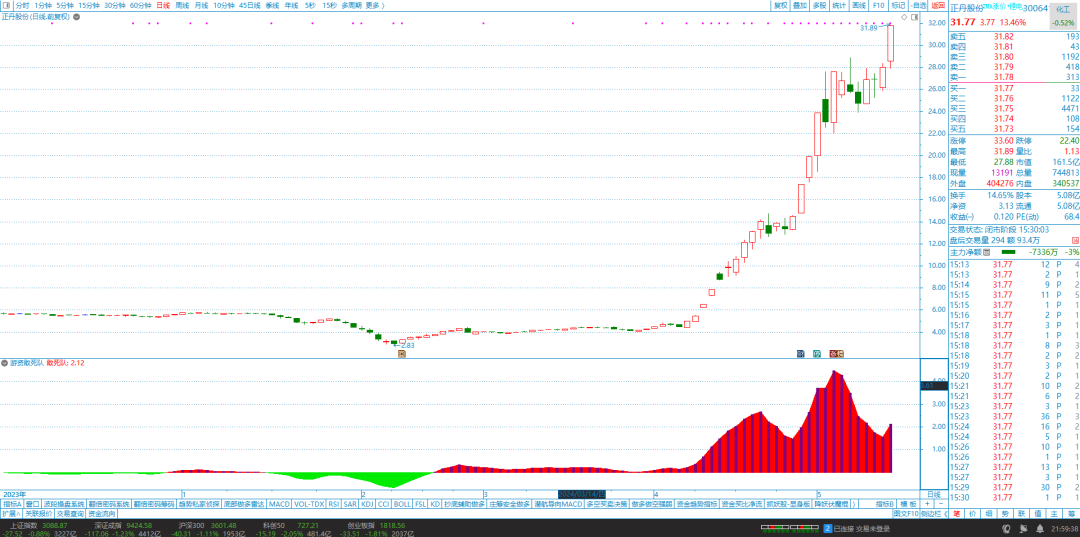This screenshot has height=537, width=1080.
Task: Click the 叠加 overlay button
Action: [x=800, y=5]
